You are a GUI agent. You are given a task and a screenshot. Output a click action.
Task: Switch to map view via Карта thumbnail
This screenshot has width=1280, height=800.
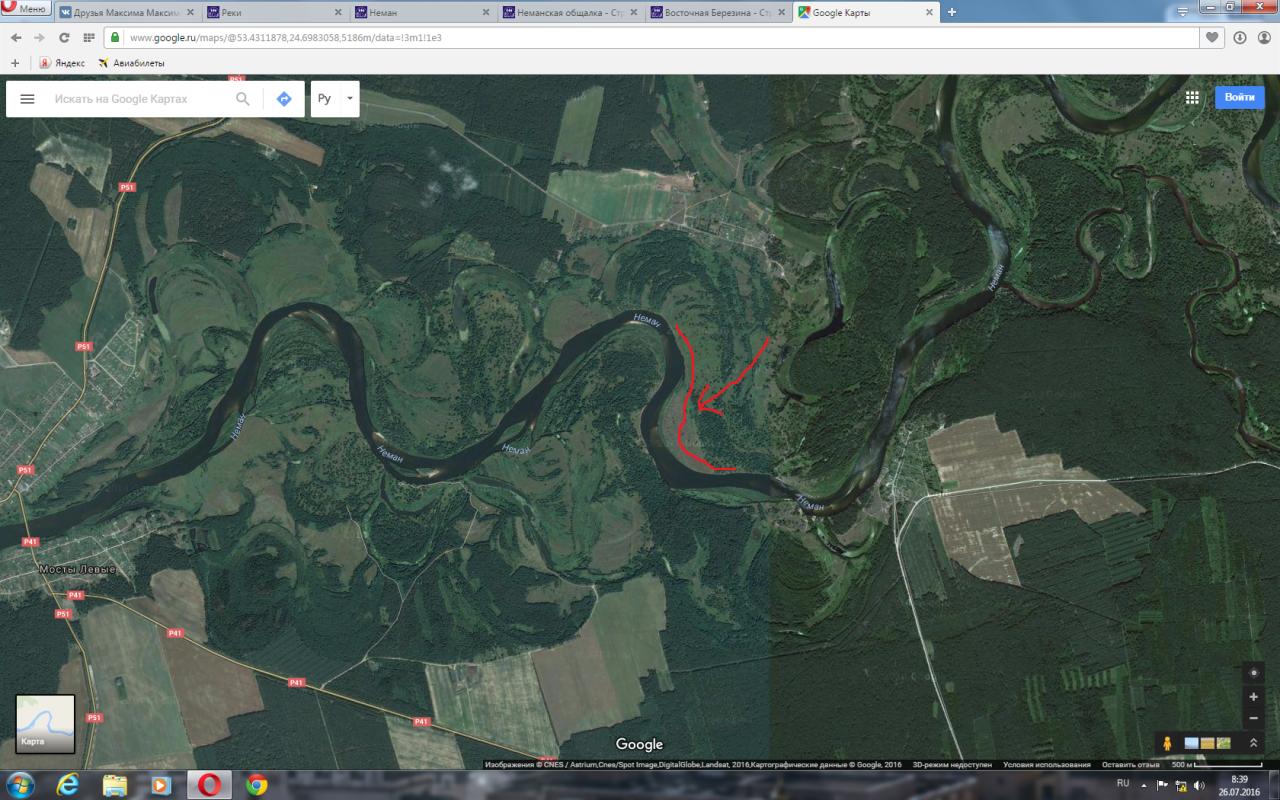[45, 724]
